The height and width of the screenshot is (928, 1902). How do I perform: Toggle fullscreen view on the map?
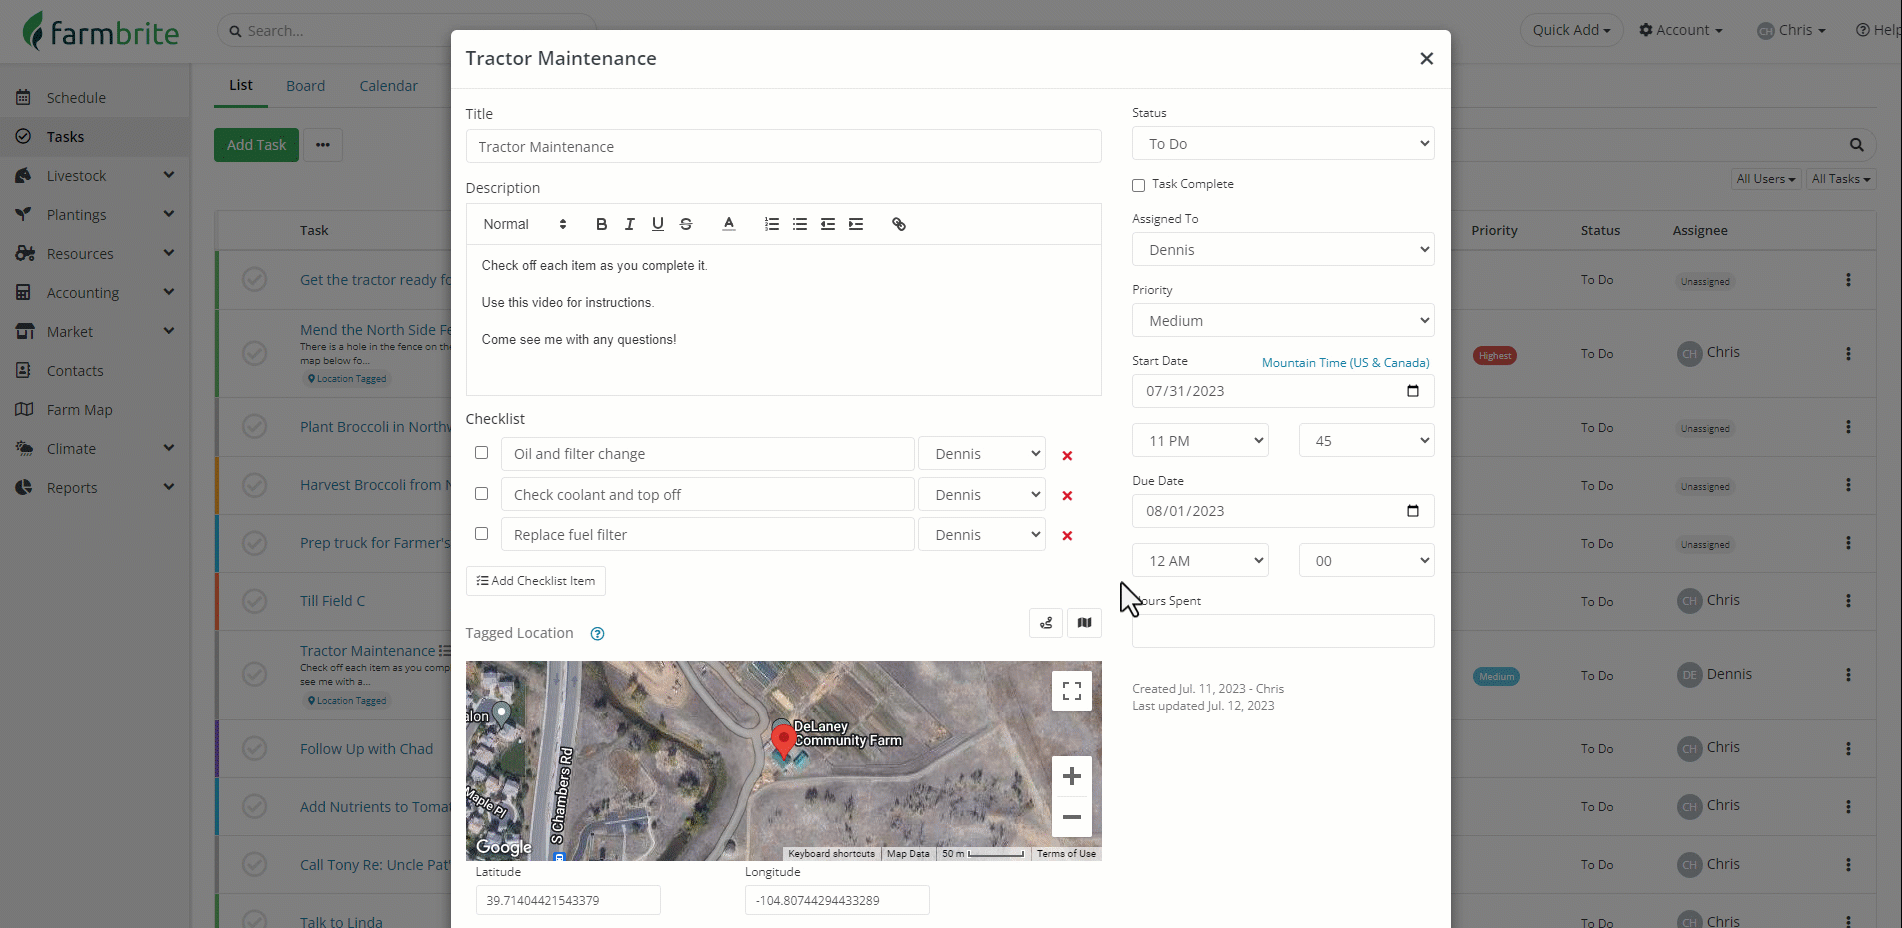tap(1071, 691)
